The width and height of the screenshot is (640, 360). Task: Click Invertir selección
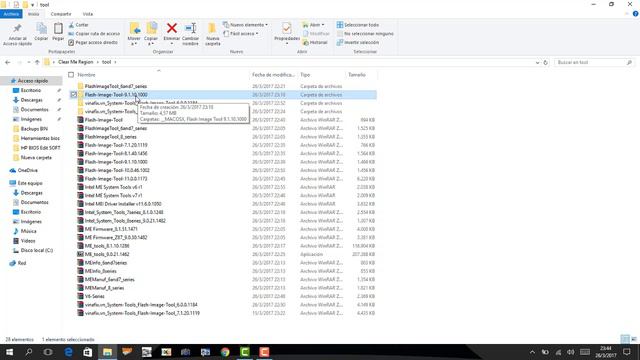click(358, 42)
